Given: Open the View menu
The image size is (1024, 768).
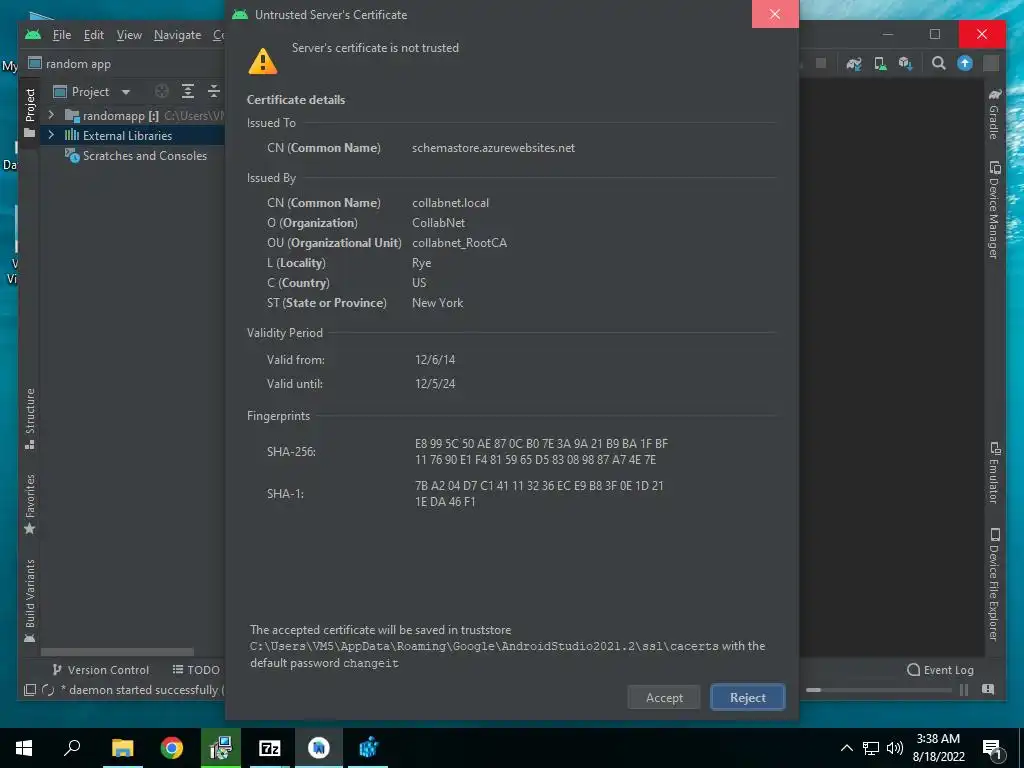Looking at the screenshot, I should point(129,35).
